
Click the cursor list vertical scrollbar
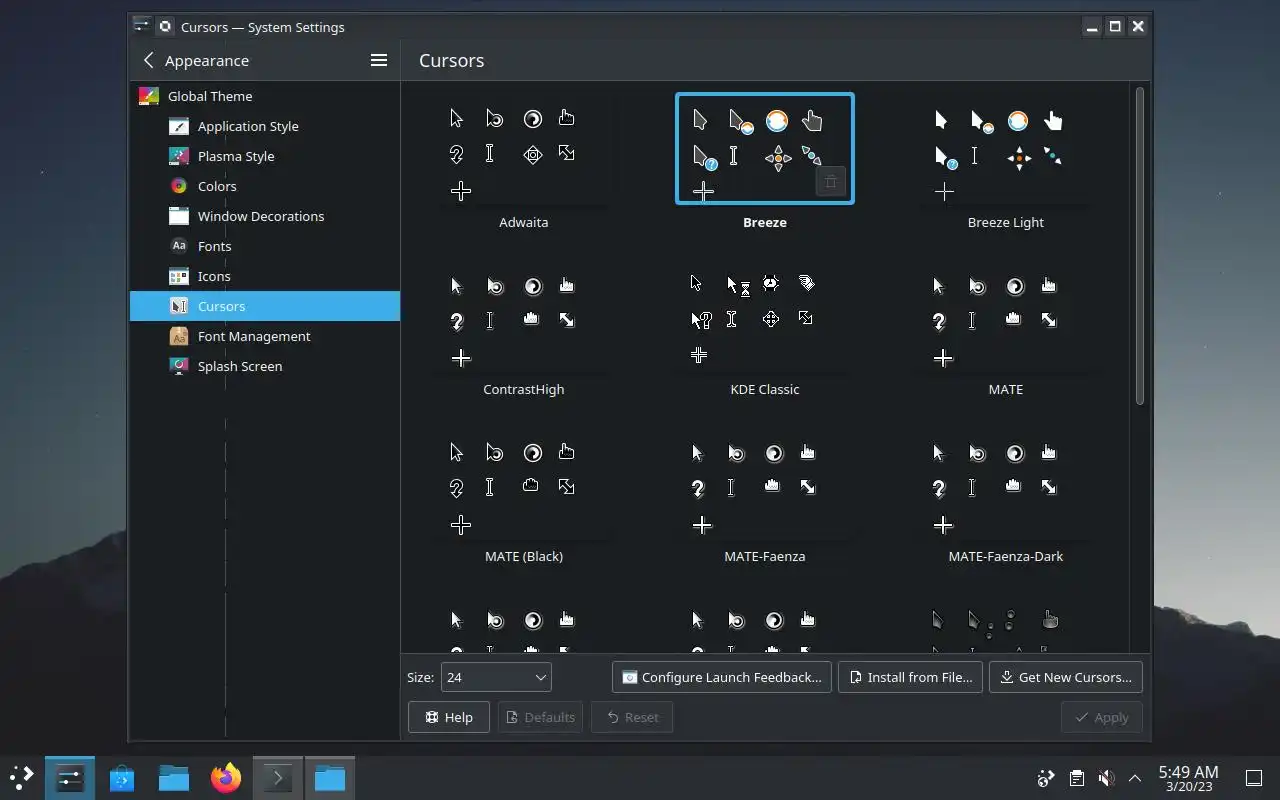[1140, 246]
